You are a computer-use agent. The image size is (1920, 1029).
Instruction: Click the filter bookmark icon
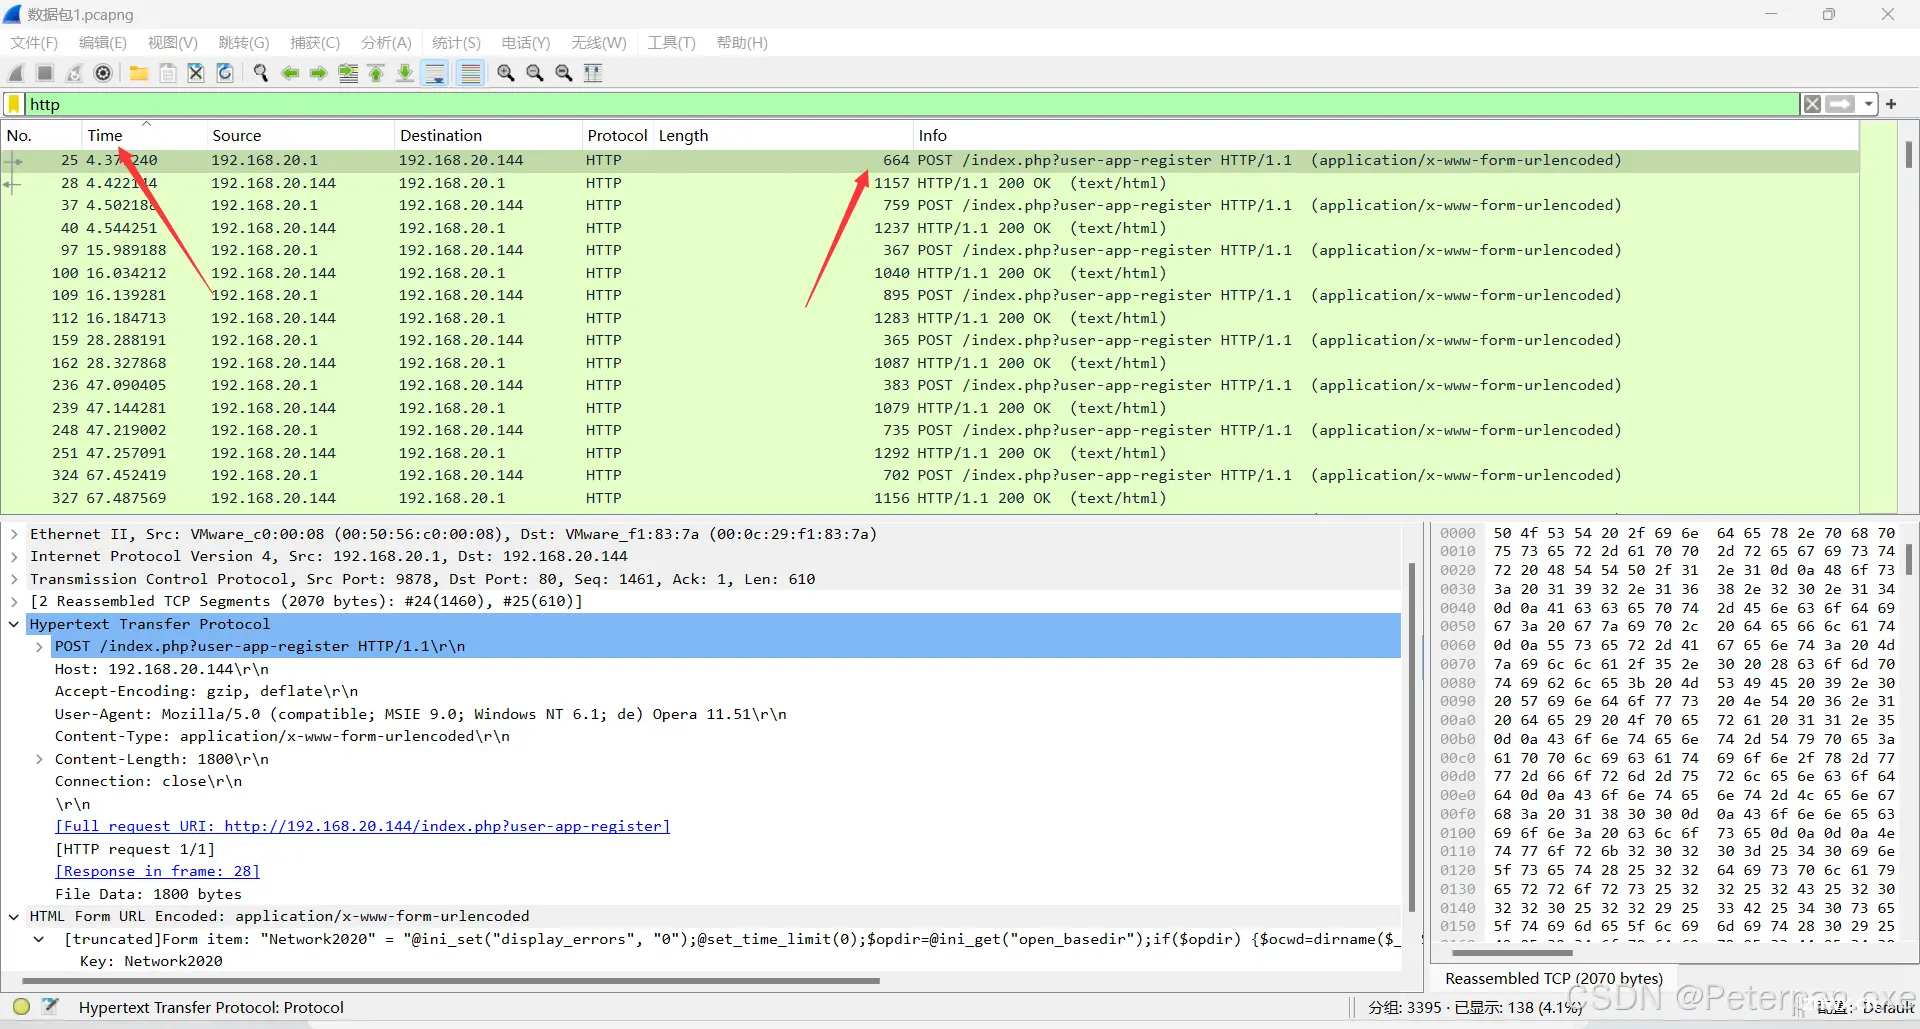(14, 104)
